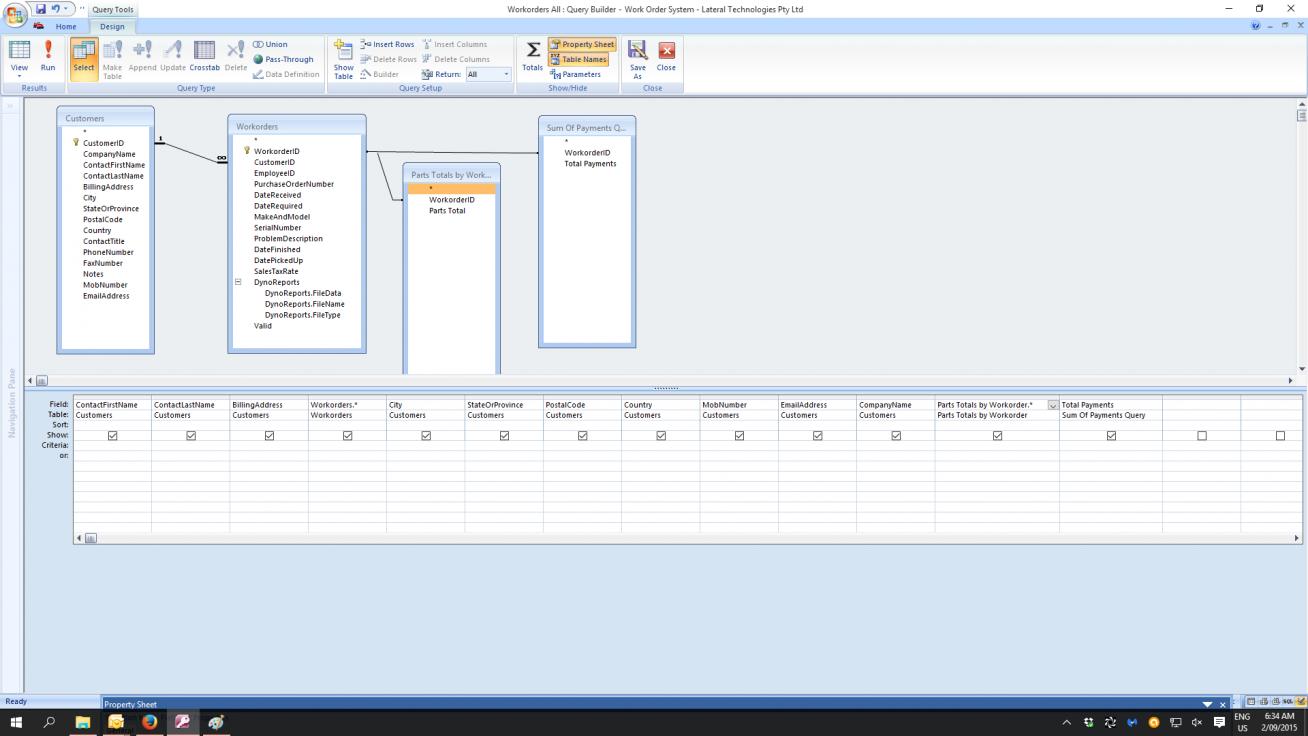The width and height of the screenshot is (1308, 736).
Task: Open the Action Center notification icon
Action: pyautogui.click(x=1219, y=722)
